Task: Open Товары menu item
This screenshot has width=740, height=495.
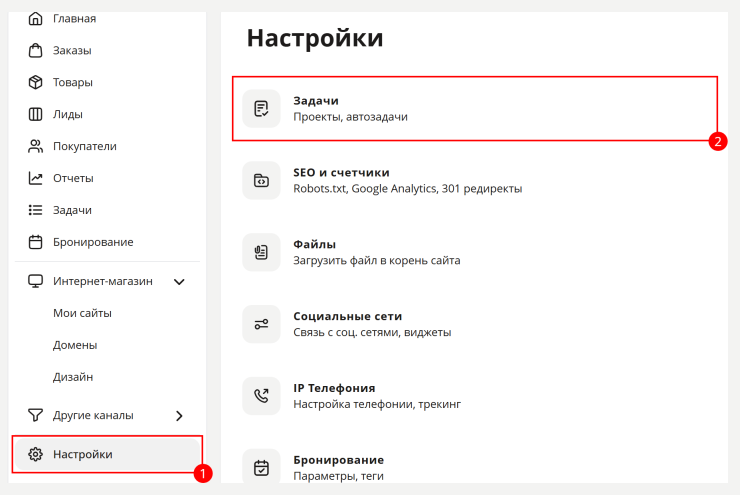Action: coord(73,82)
